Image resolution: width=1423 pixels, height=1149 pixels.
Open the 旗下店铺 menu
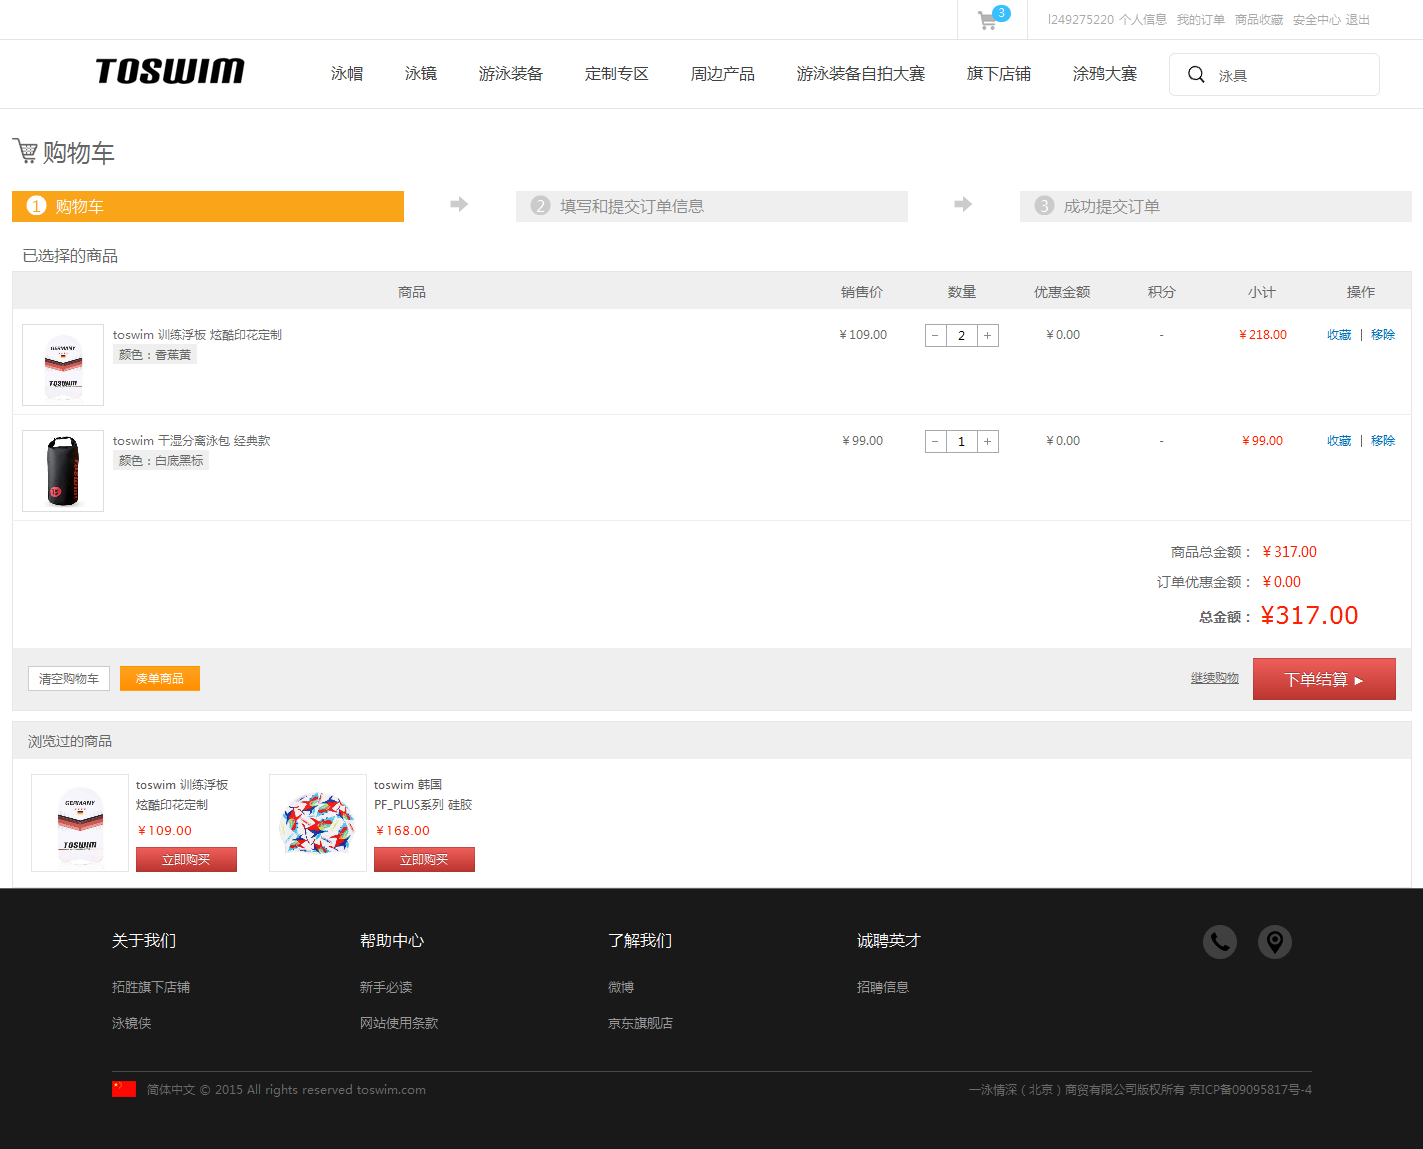999,74
